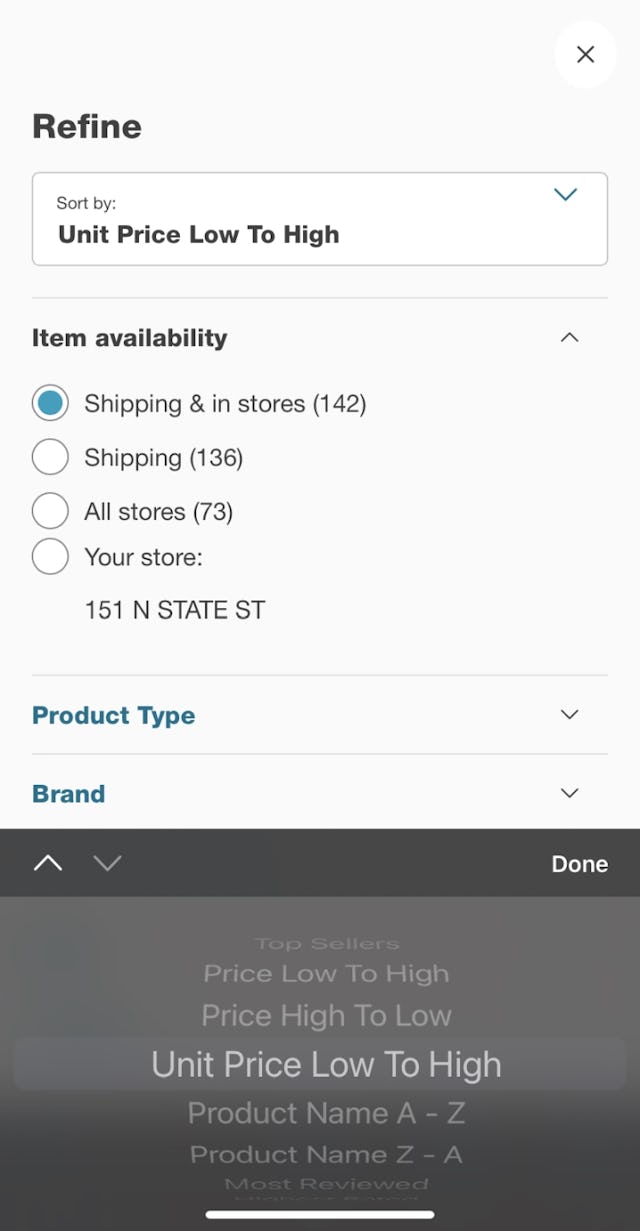Enable the Your store option

coord(50,557)
